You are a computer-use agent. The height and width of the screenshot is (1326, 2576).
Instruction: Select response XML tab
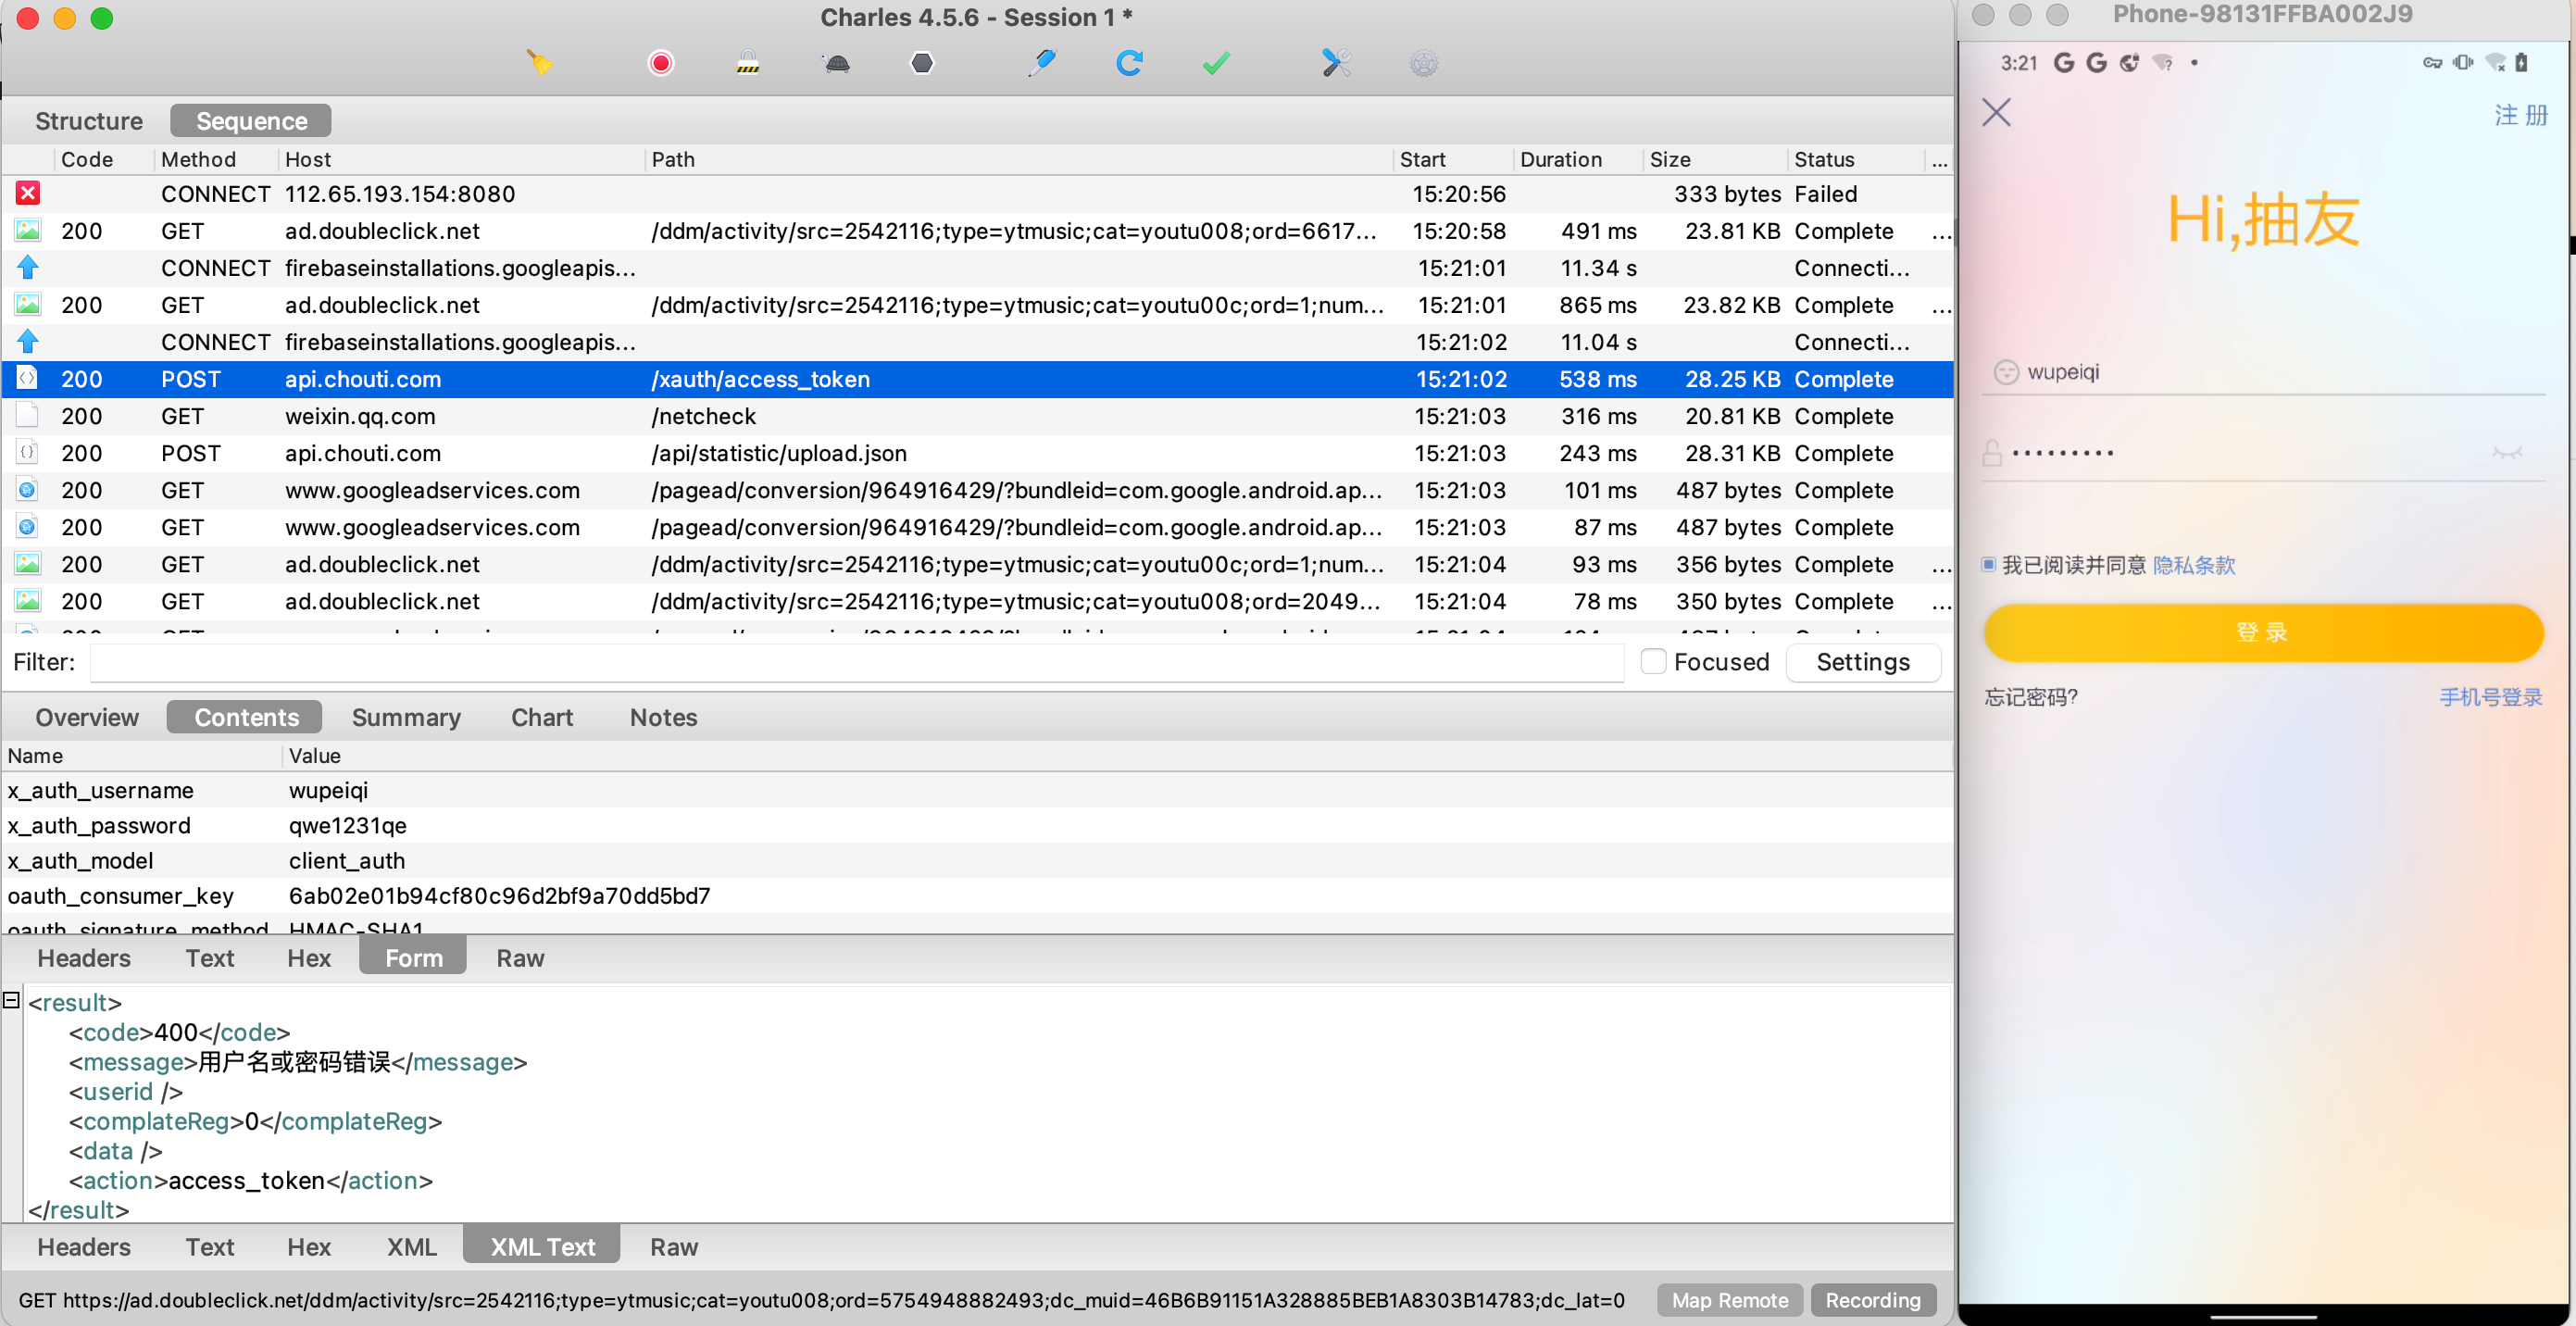[412, 1247]
